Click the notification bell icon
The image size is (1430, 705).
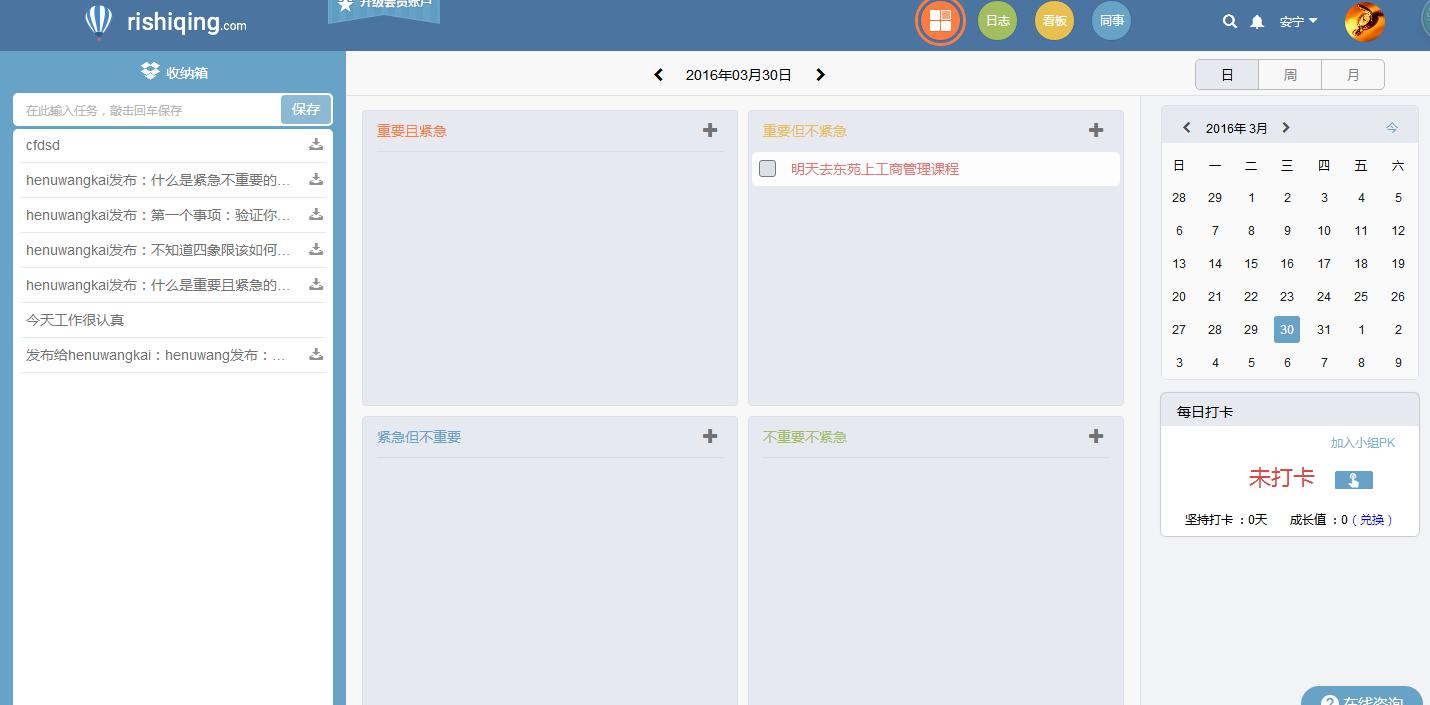pos(1257,20)
